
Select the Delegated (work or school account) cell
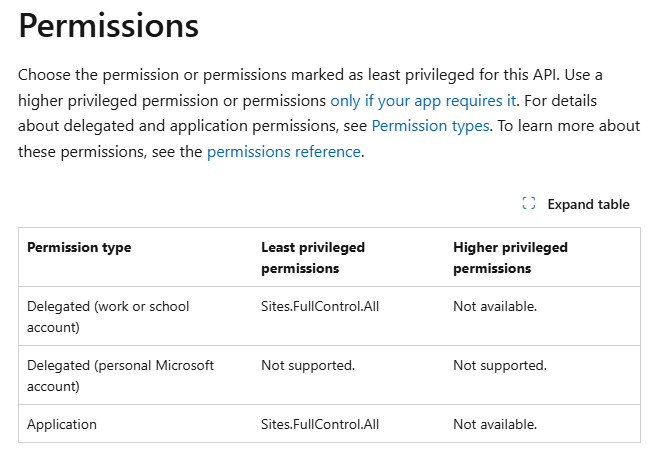[108, 315]
